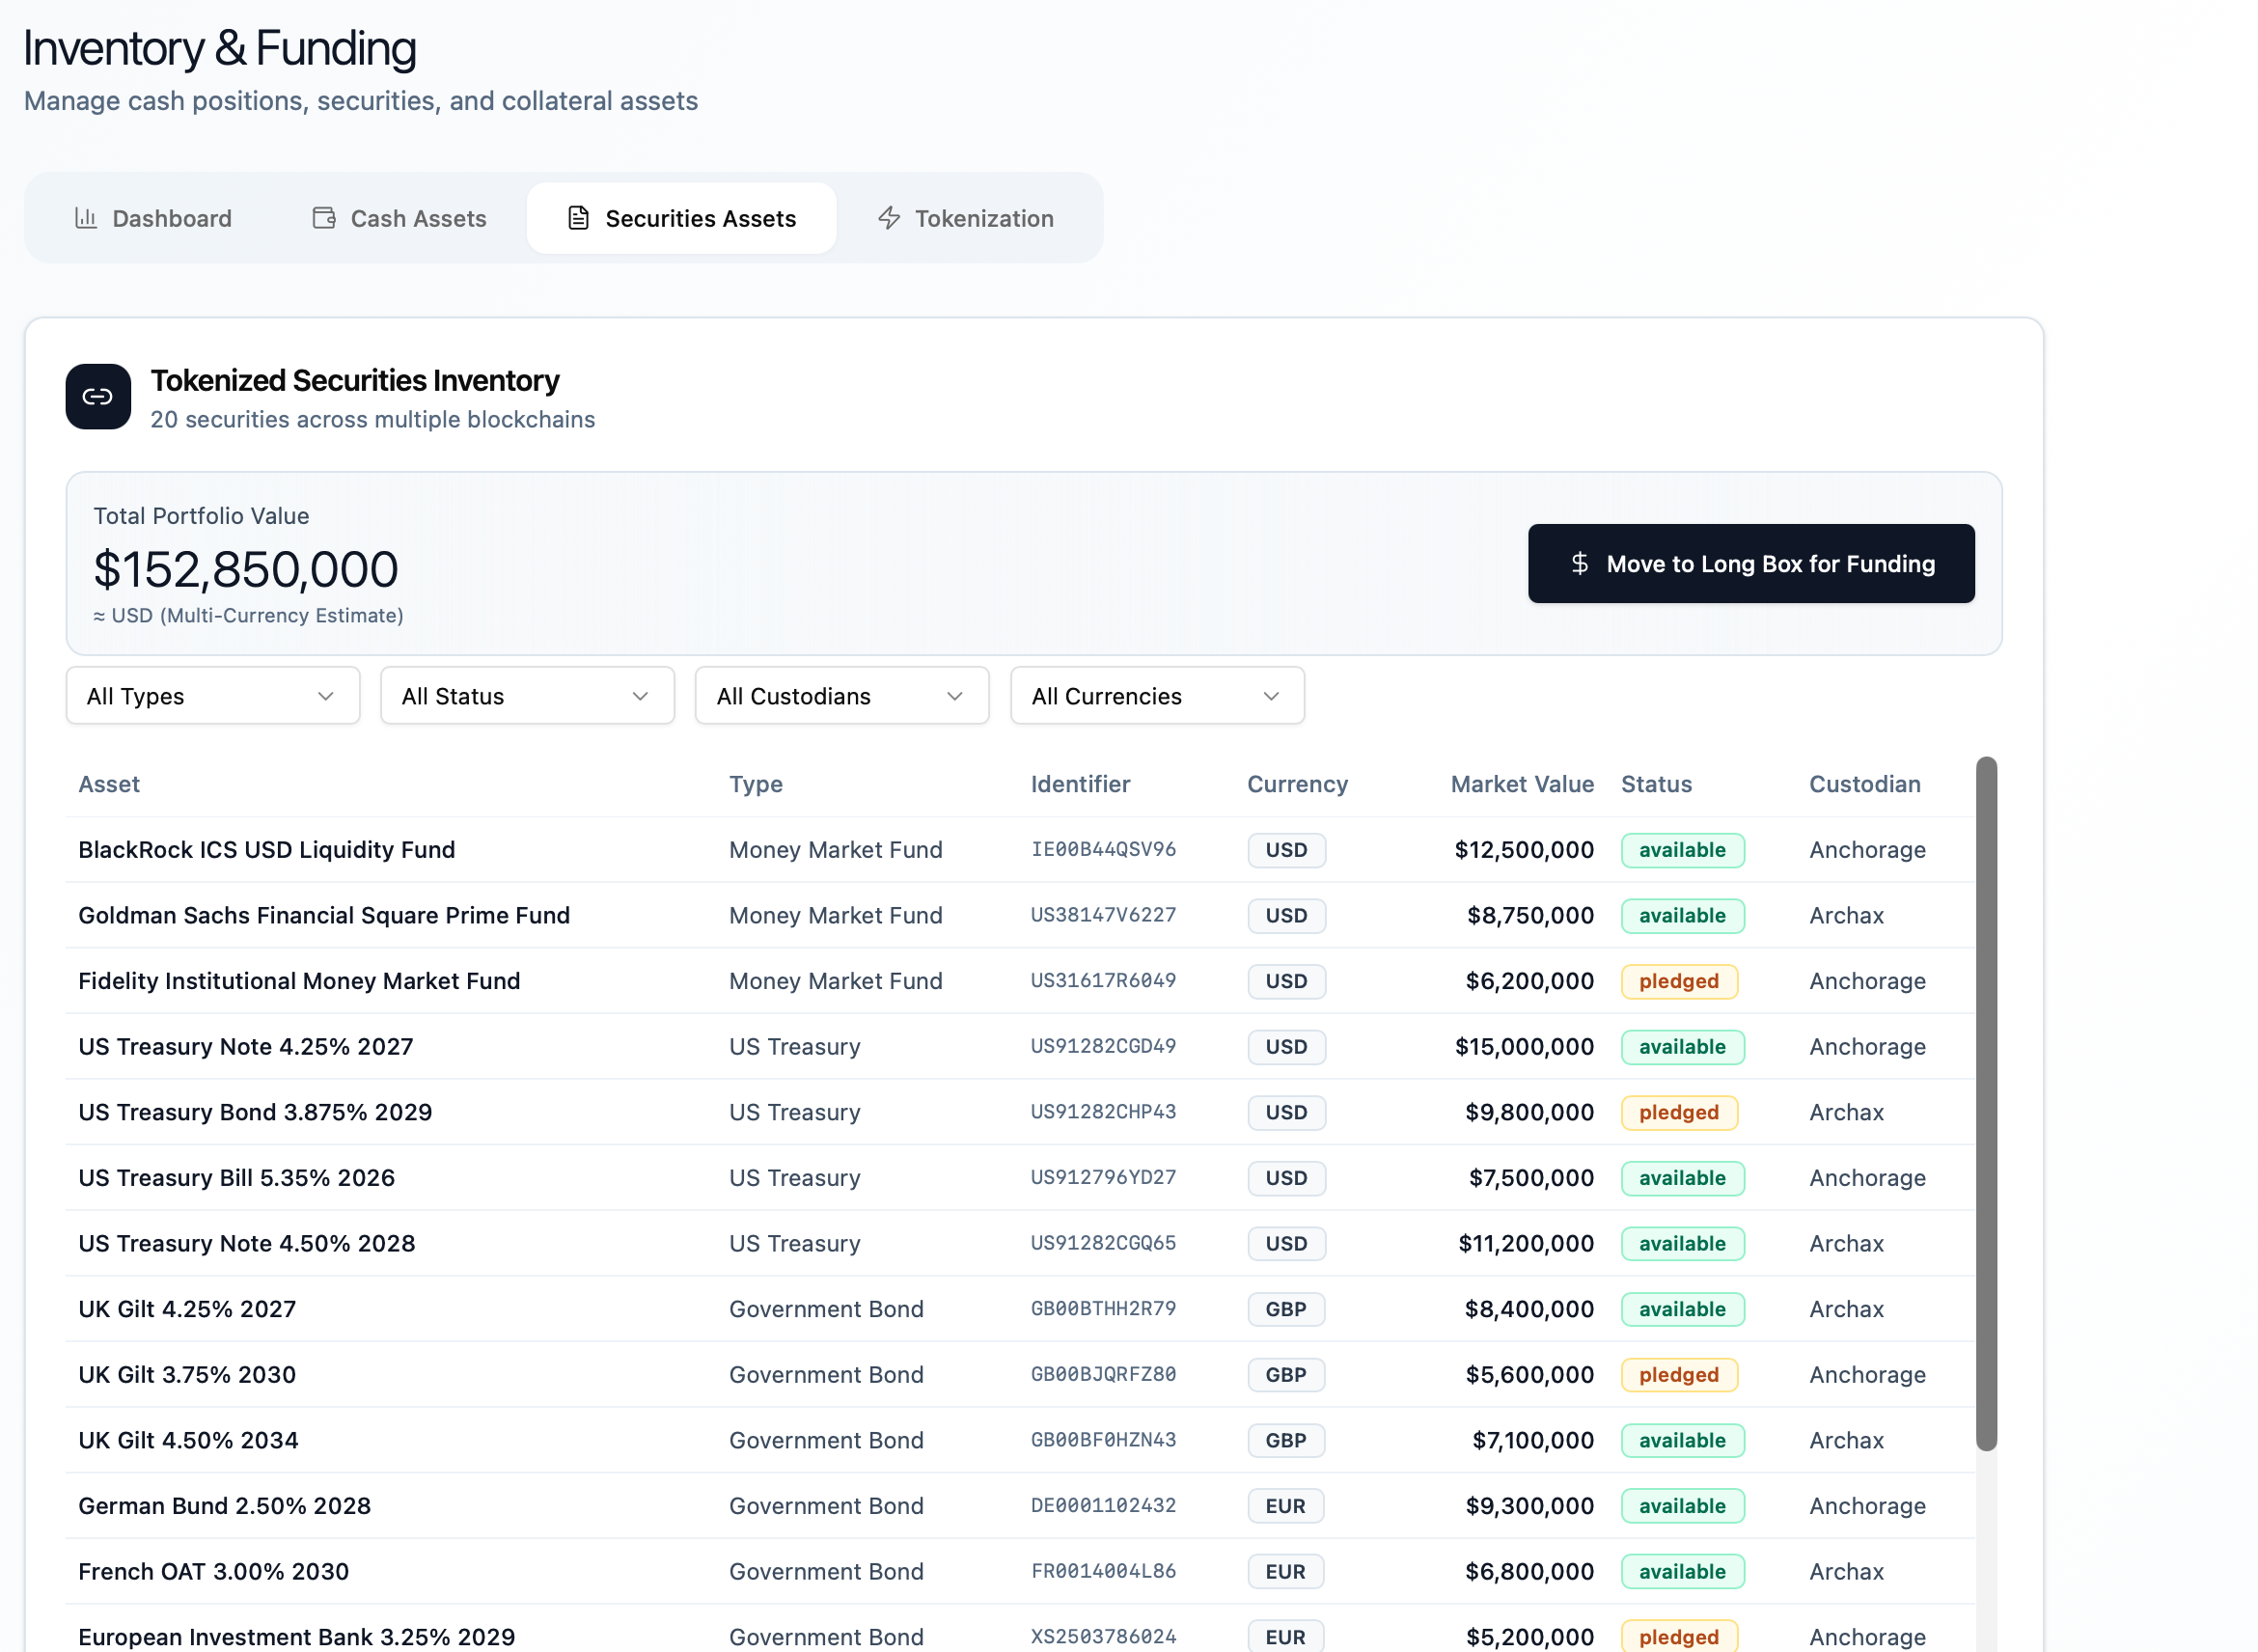The width and height of the screenshot is (2258, 1652).
Task: Click the dollar sign icon on funding button
Action: (1580, 564)
